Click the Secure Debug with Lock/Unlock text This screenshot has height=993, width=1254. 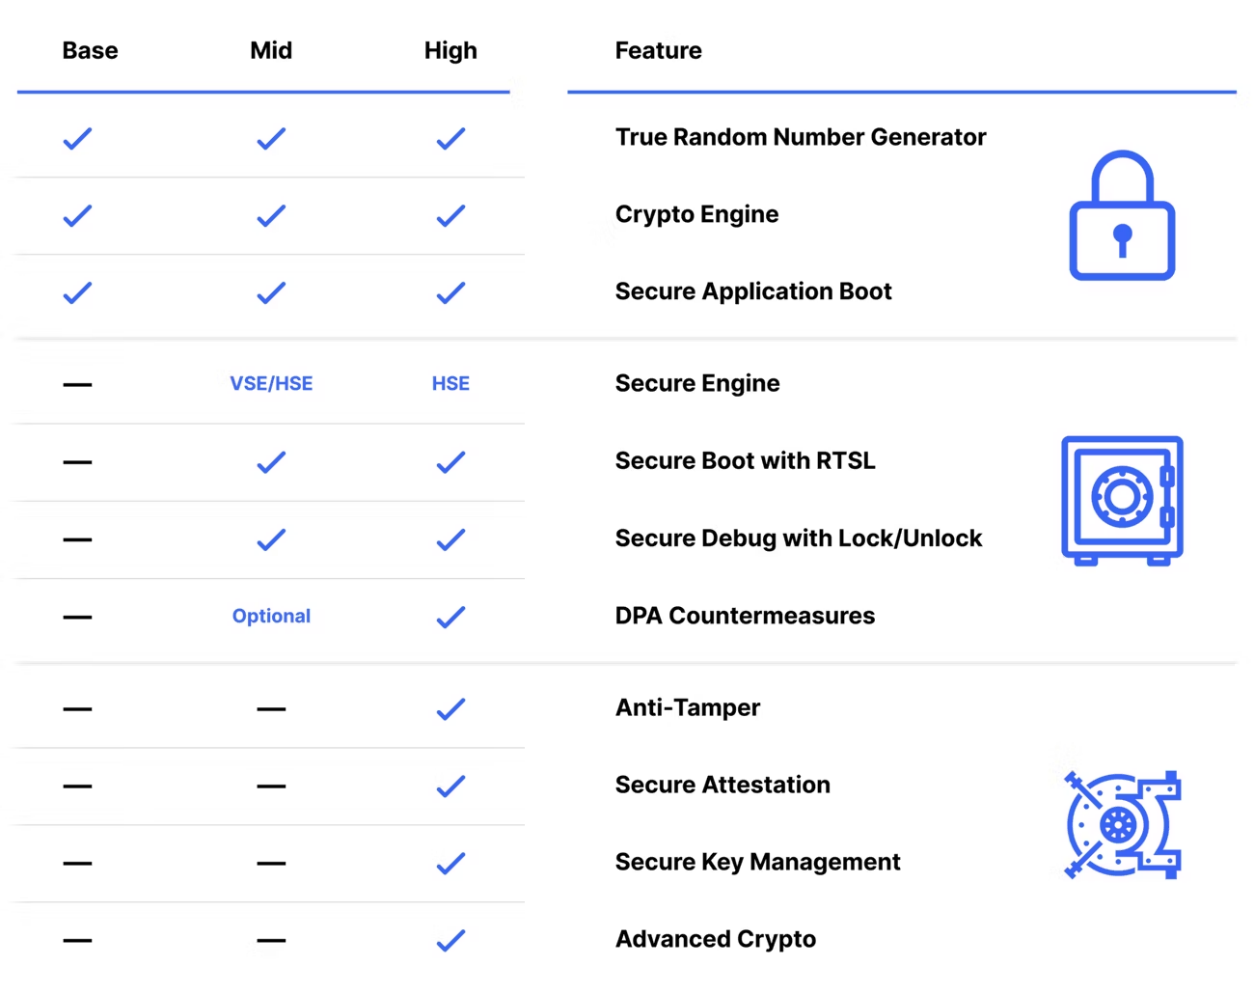[798, 538]
